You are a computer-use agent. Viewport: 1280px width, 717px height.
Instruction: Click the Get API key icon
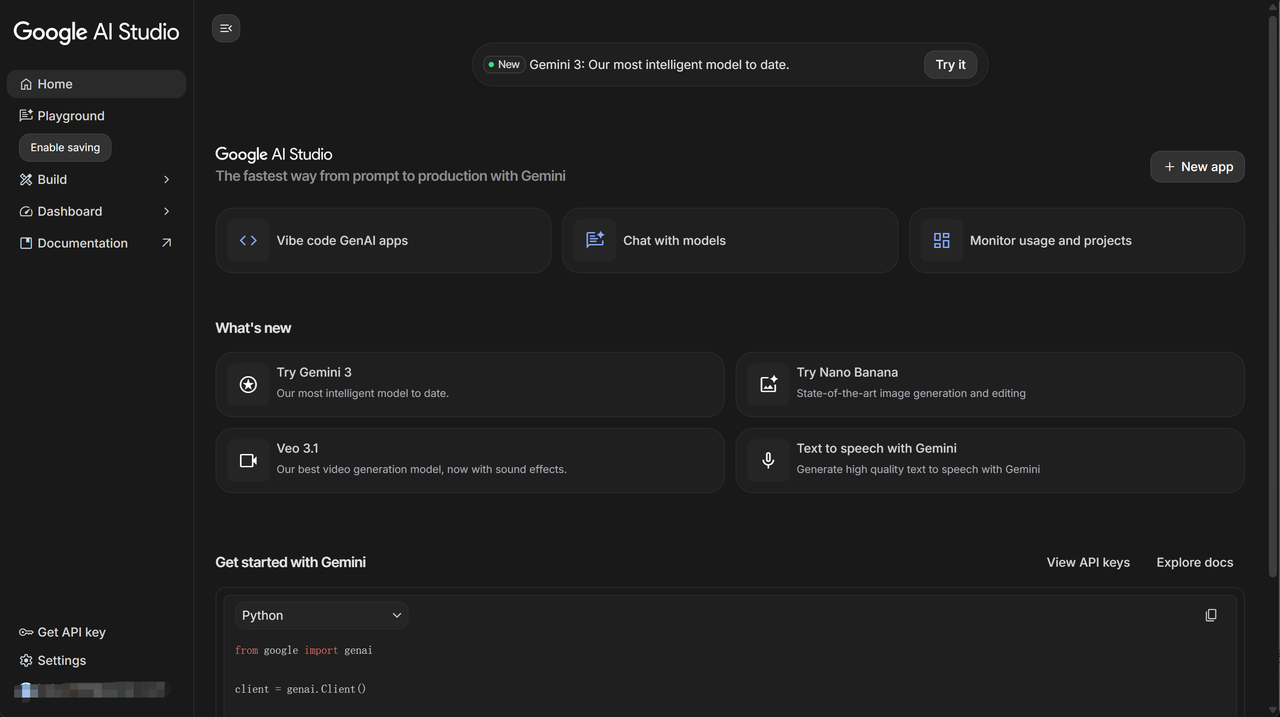(x=24, y=632)
